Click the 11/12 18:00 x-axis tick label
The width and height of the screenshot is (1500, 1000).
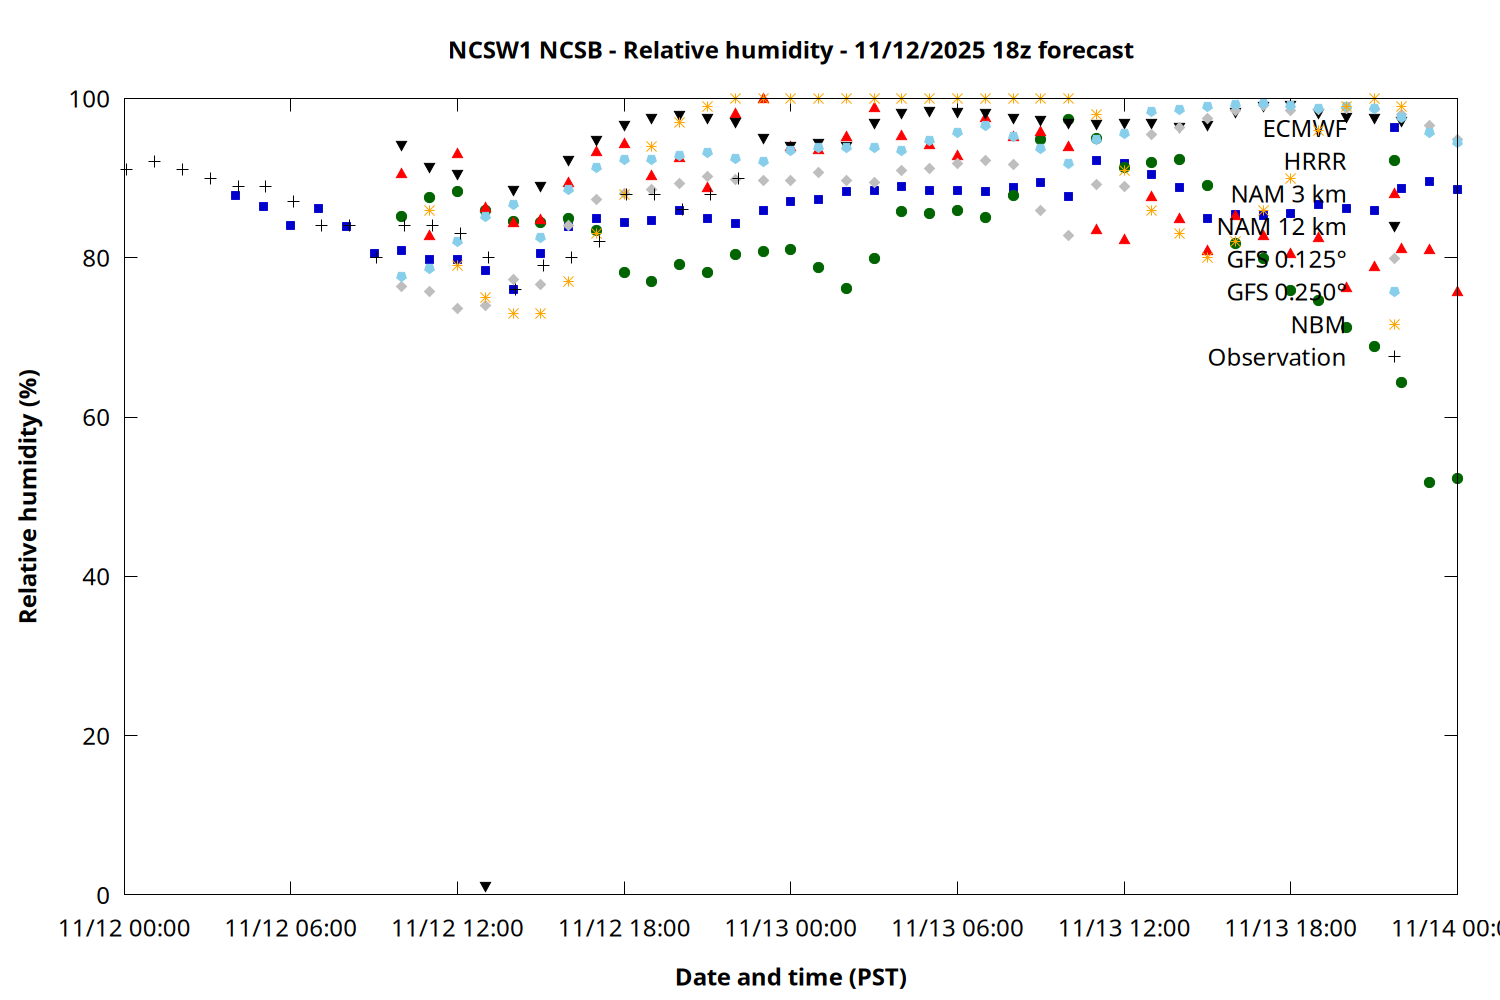point(624,929)
